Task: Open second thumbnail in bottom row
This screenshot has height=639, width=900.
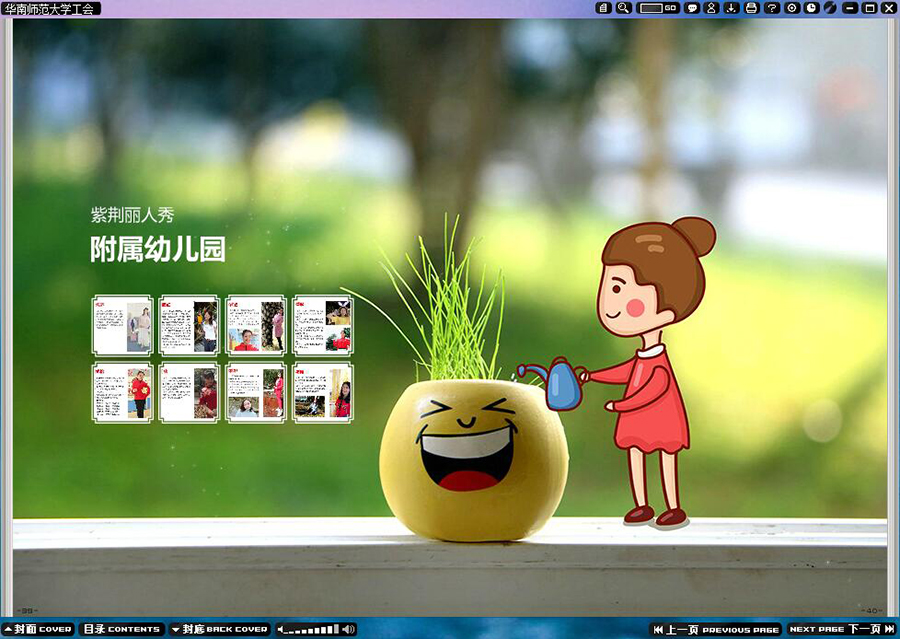Action: 189,393
